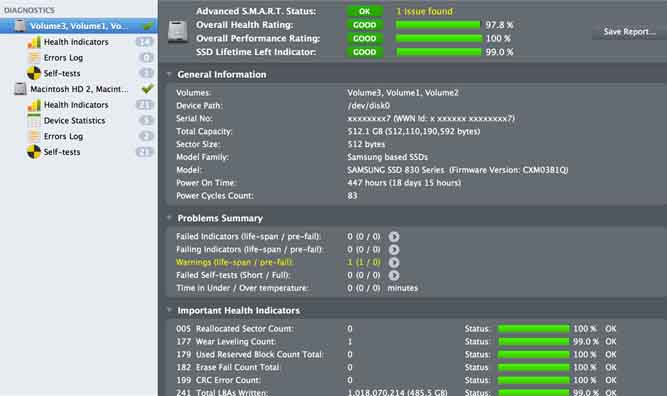The height and width of the screenshot is (396, 667).
Task: Click the OK badge for S.M.A.R.T. Status
Action: (x=365, y=11)
